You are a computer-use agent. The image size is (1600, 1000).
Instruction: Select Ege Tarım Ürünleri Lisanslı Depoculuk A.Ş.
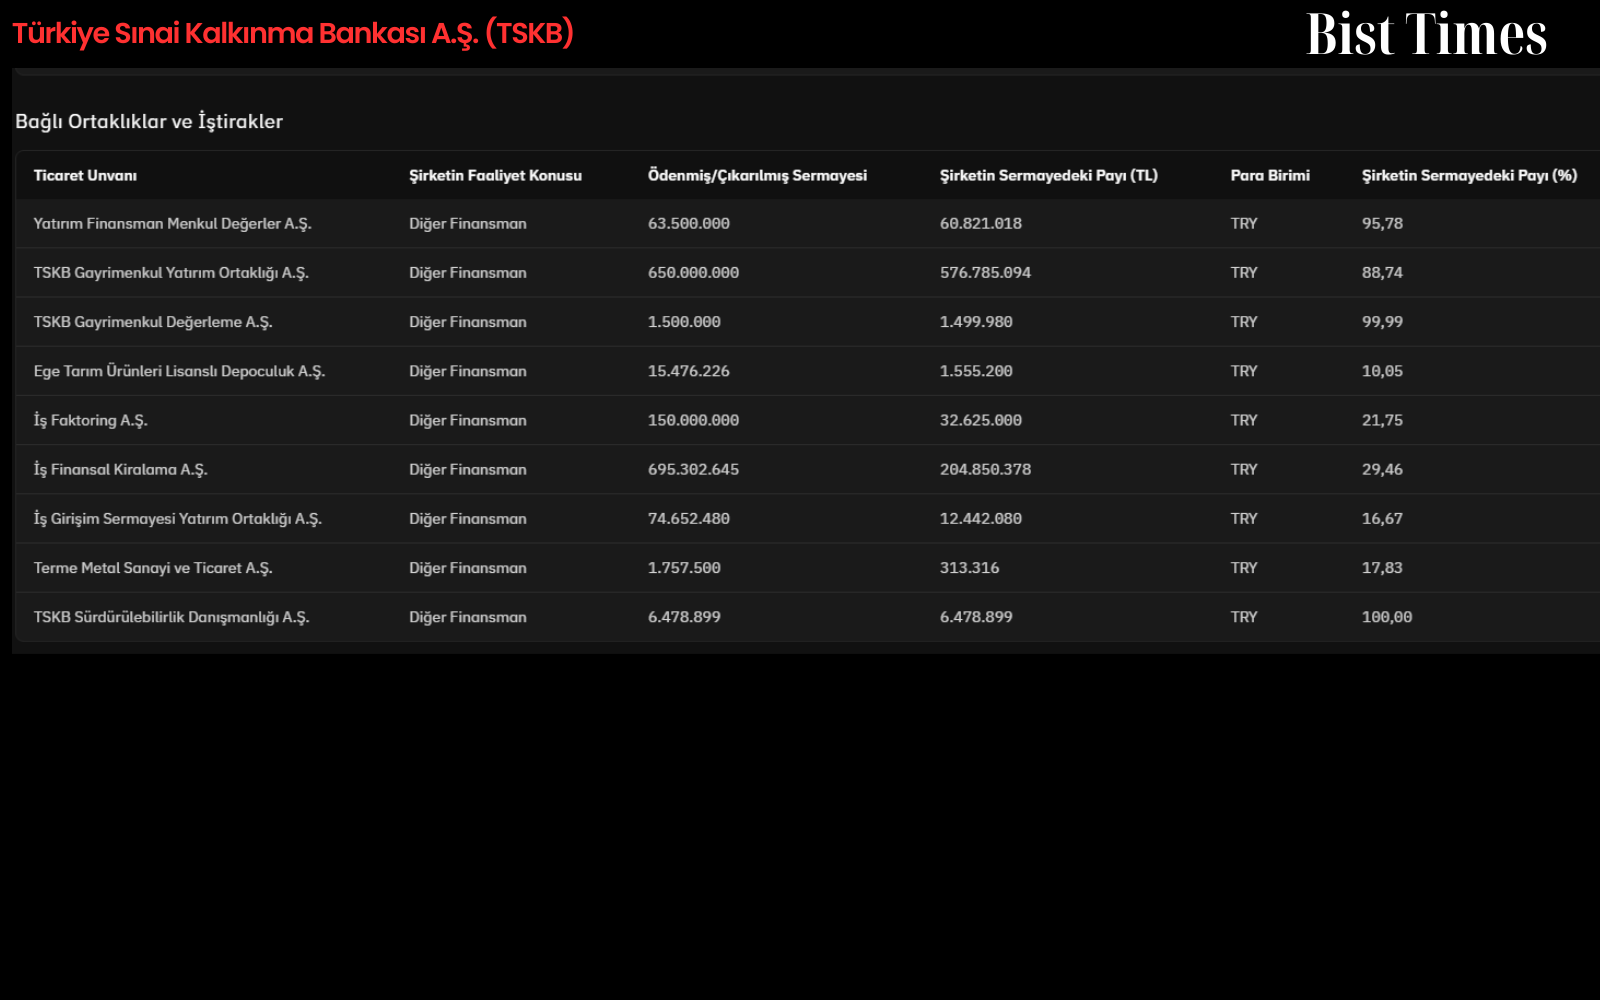(179, 371)
